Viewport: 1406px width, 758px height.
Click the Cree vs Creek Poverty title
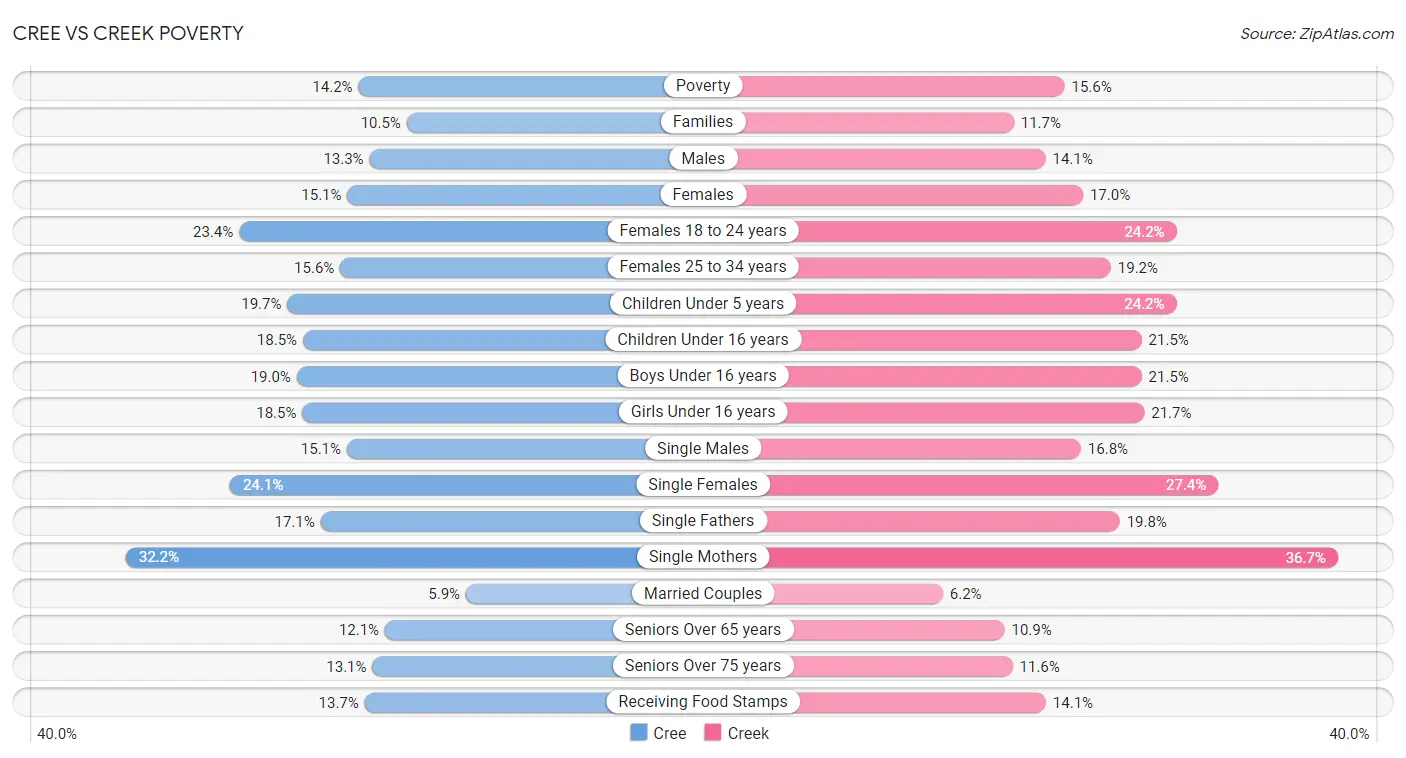point(128,33)
